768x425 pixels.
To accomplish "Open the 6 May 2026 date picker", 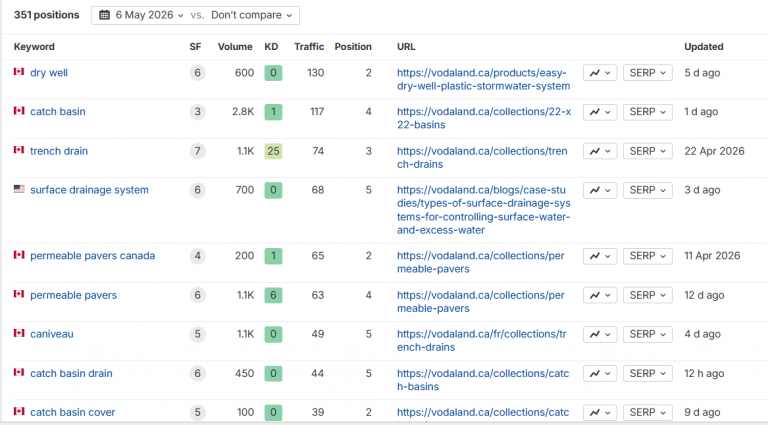I will pos(149,15).
